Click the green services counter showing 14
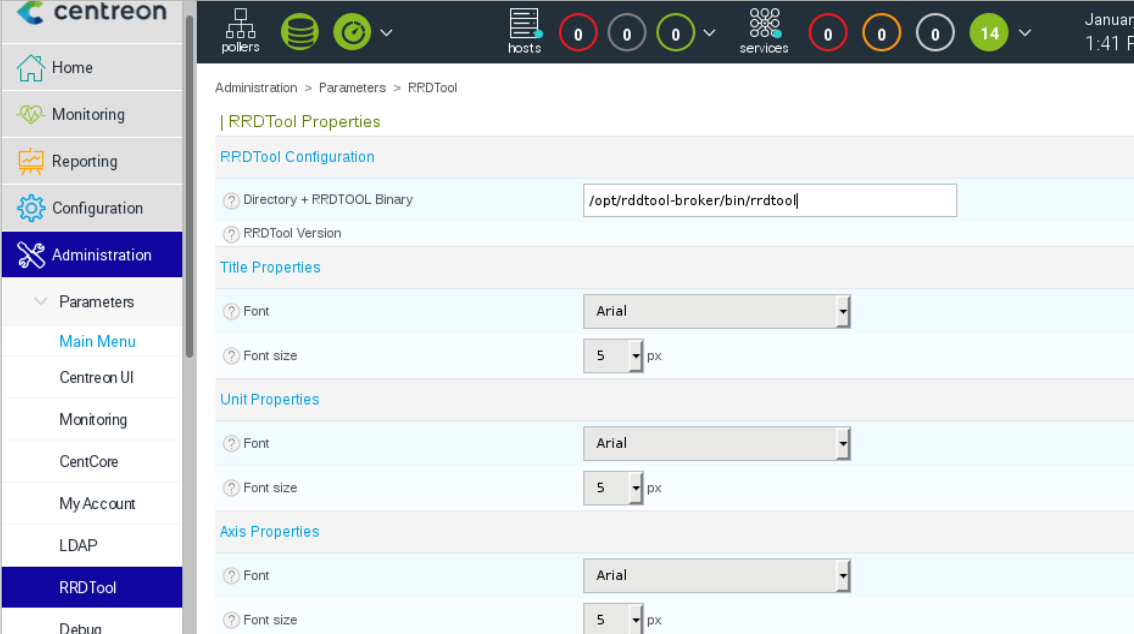The height and width of the screenshot is (634, 1134). (989, 34)
